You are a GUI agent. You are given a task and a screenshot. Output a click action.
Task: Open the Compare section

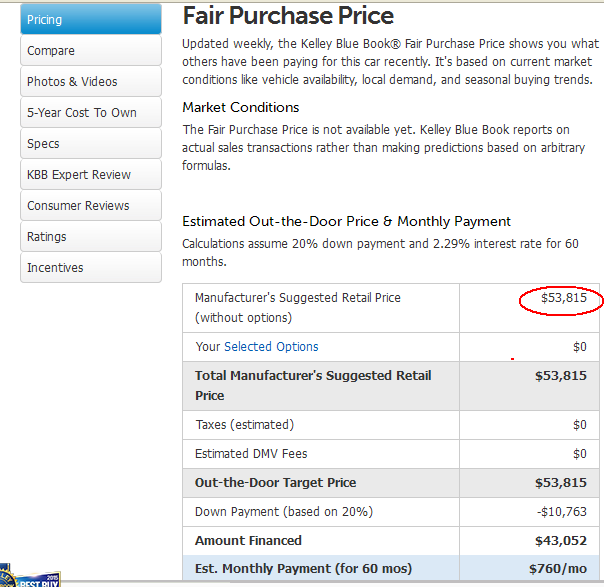(x=91, y=50)
